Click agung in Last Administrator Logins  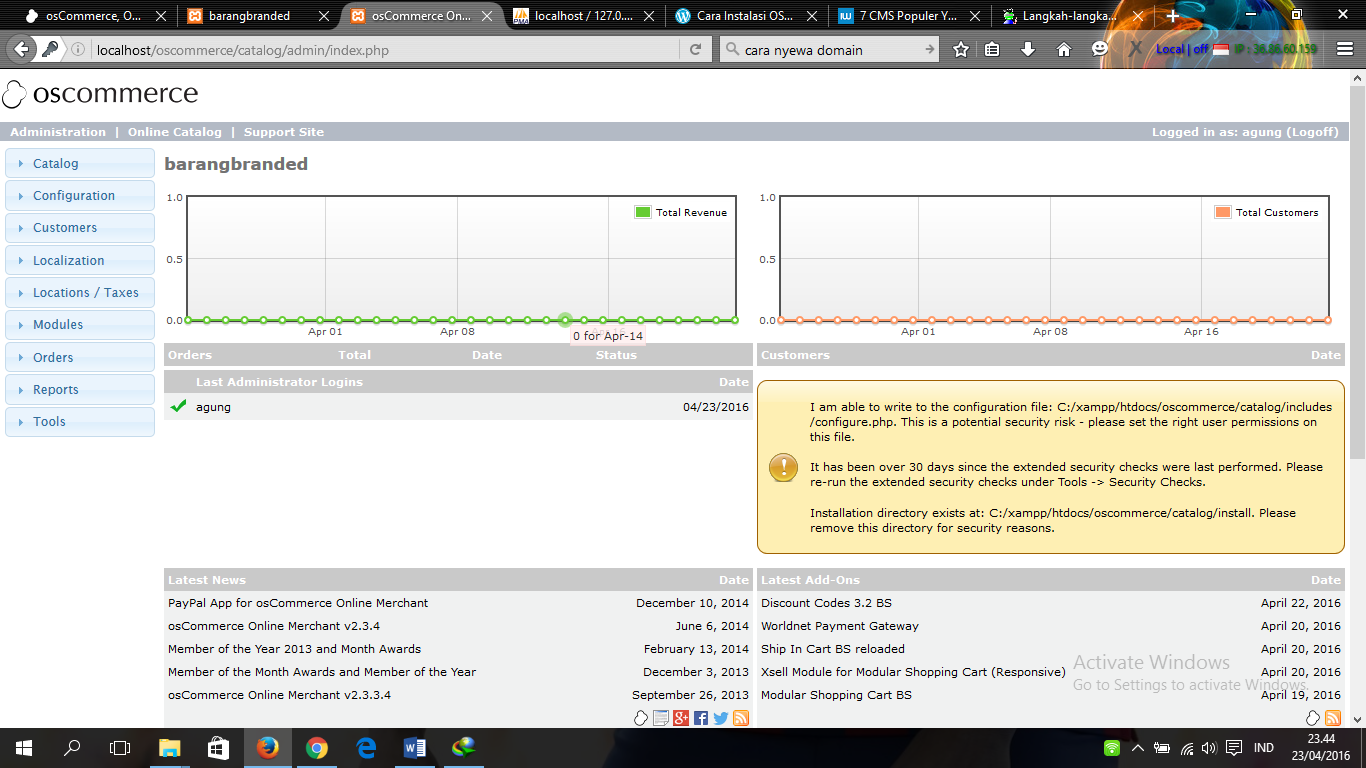coord(213,407)
